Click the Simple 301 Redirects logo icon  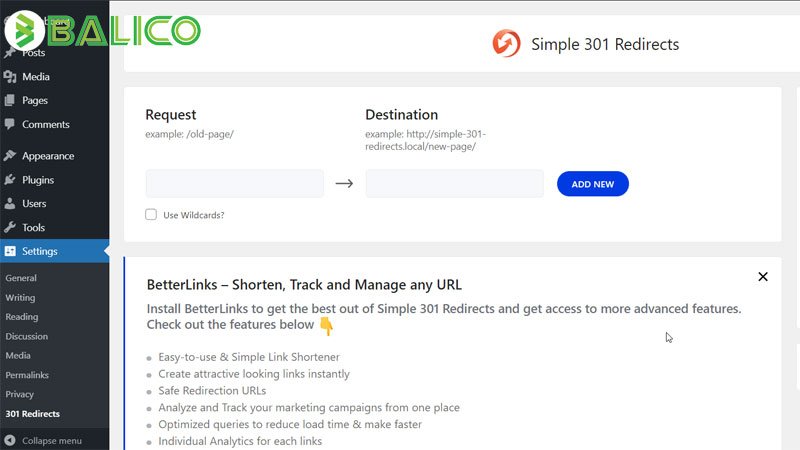tap(506, 43)
